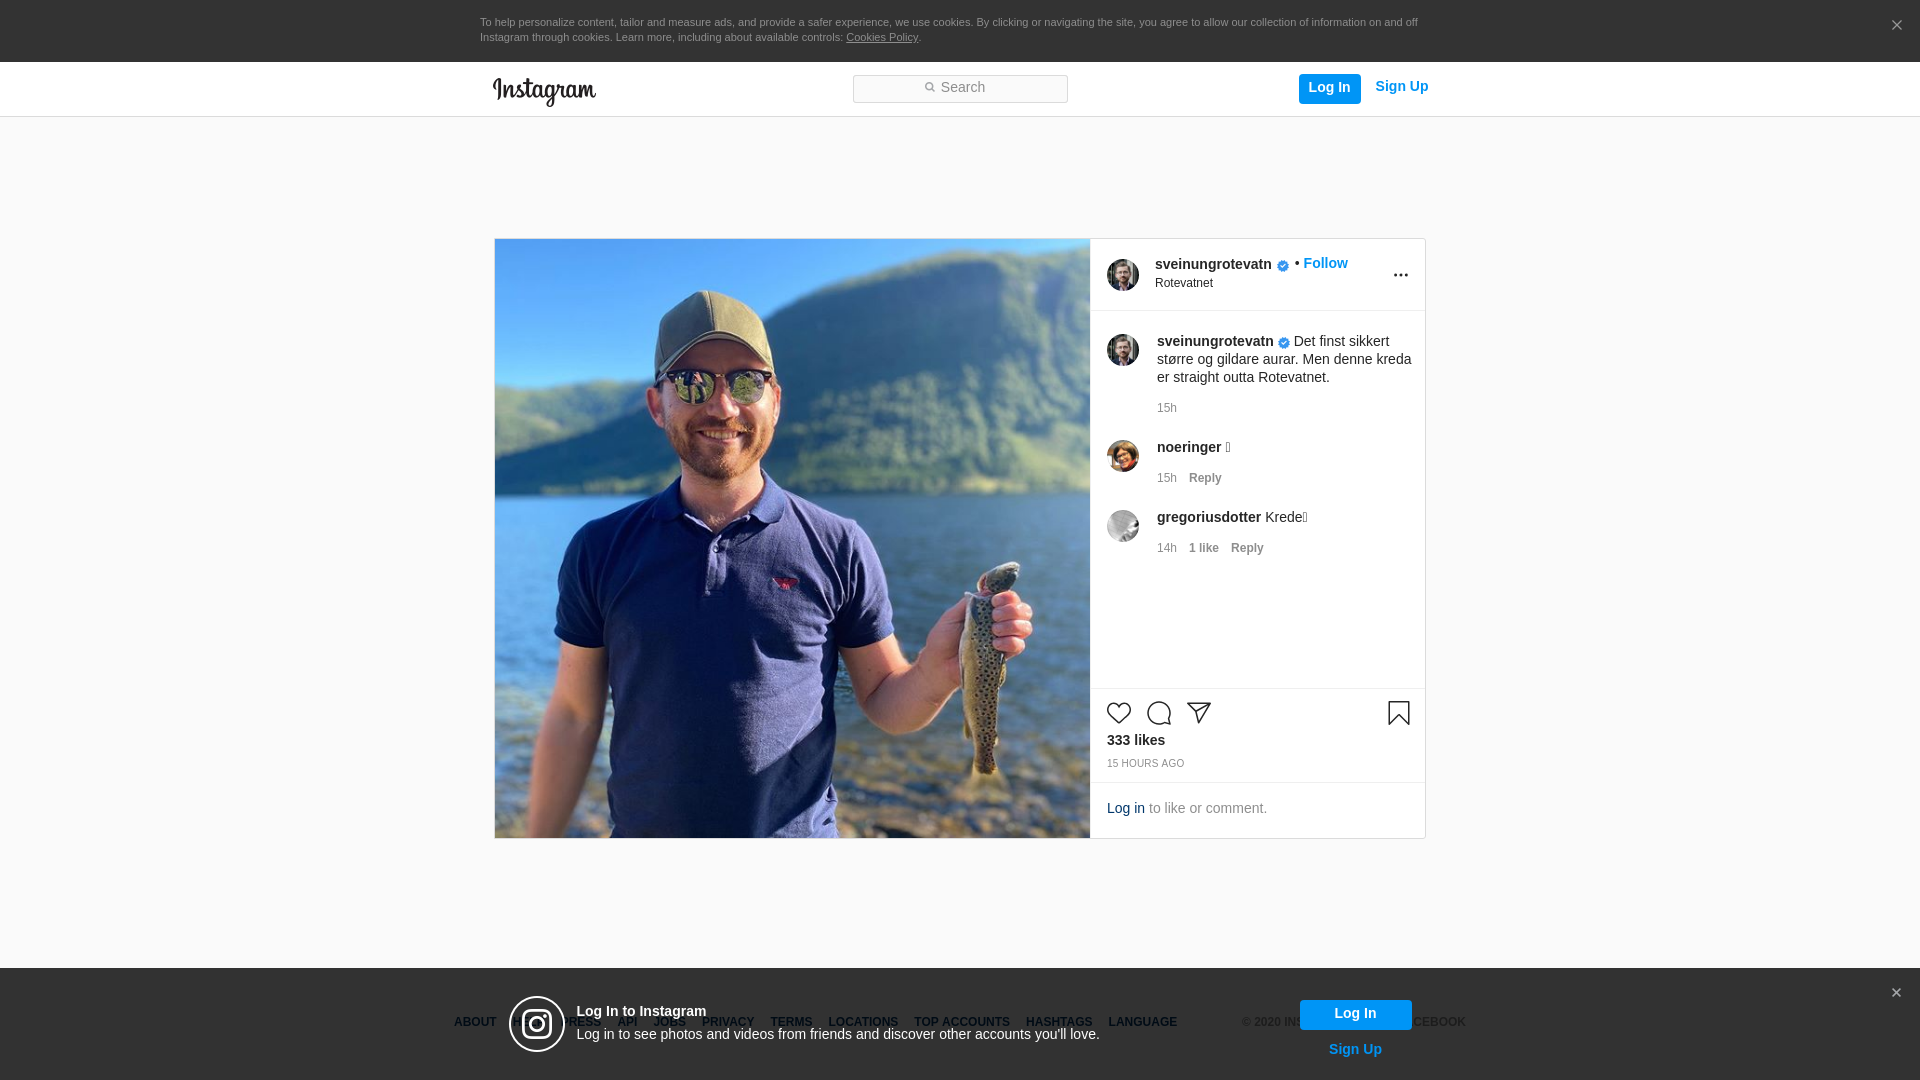1920x1080 pixels.
Task: Dismiss the cookie notice banner
Action: (1896, 26)
